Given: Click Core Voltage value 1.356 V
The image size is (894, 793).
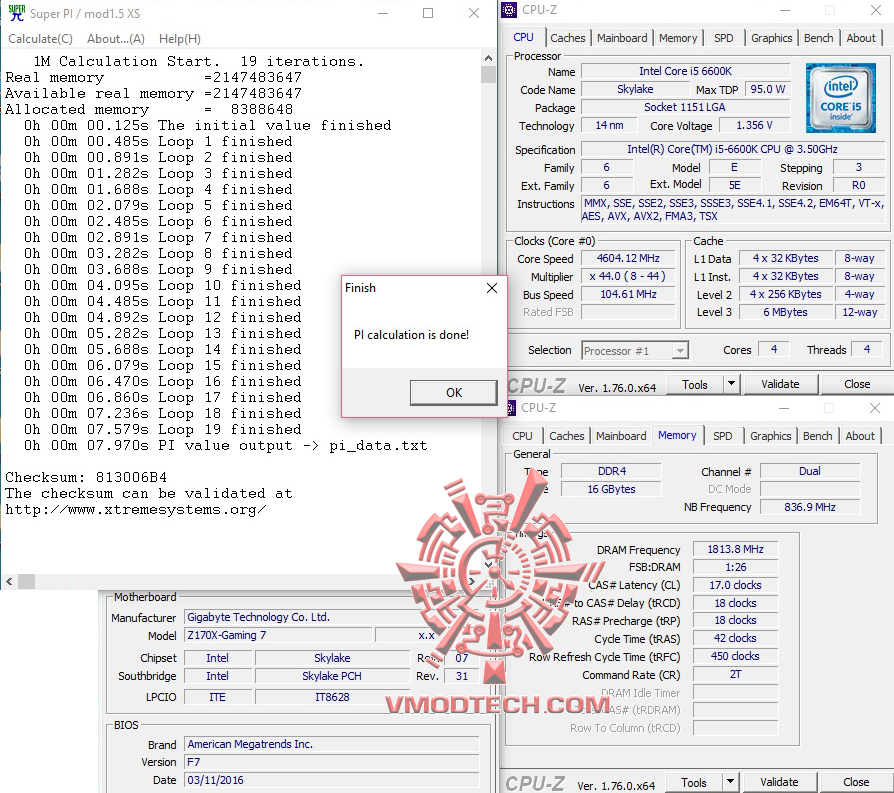Looking at the screenshot, I should 755,125.
